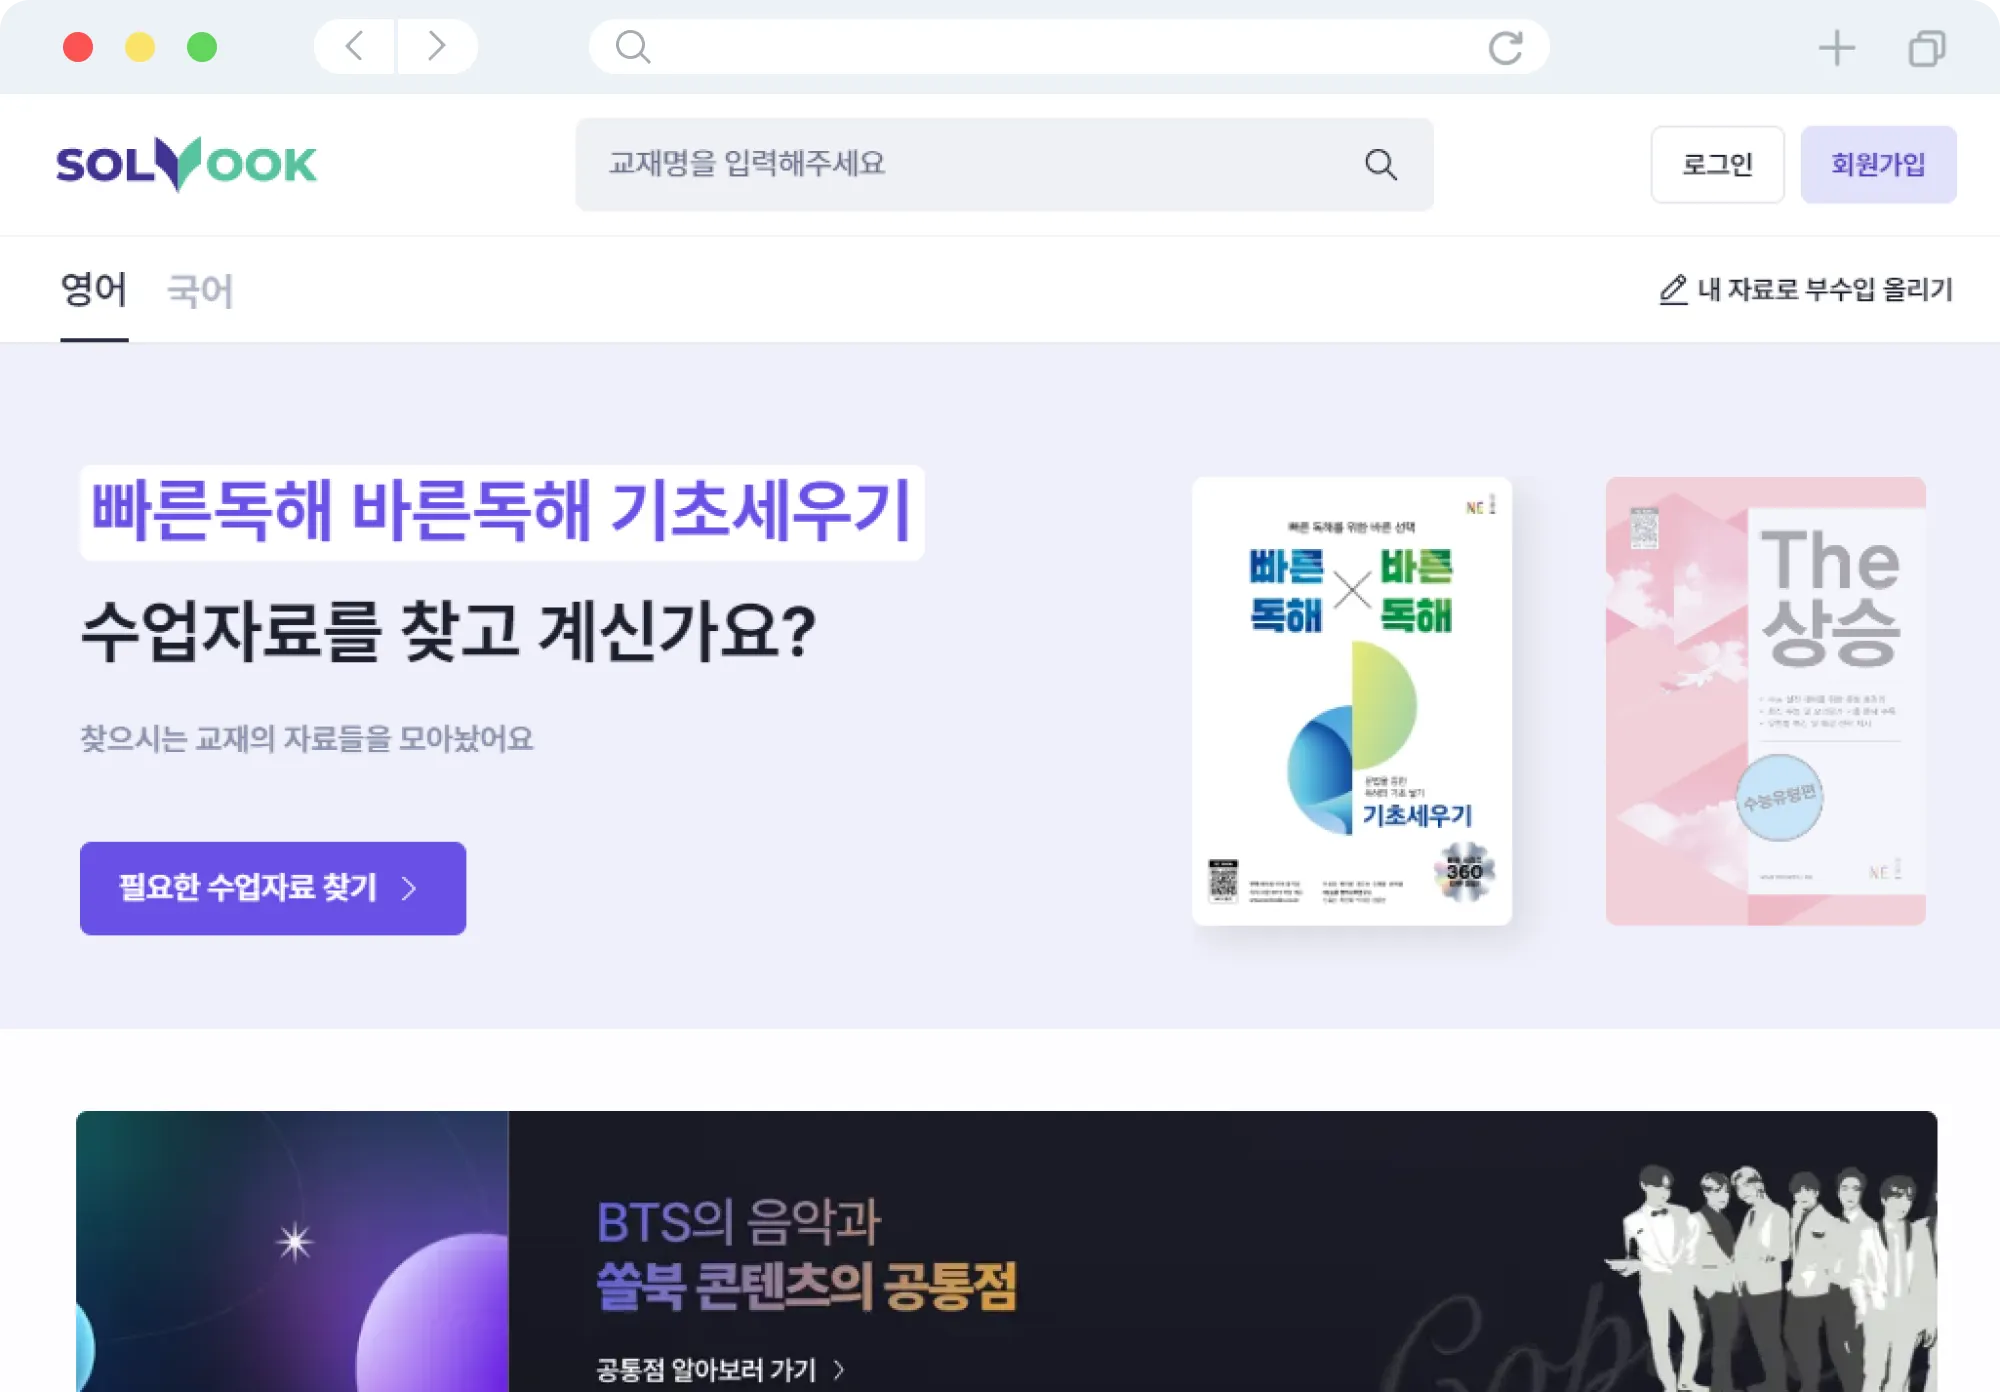Click the address bar search icon
Screen dimensions: 2000x1392
click(632, 46)
